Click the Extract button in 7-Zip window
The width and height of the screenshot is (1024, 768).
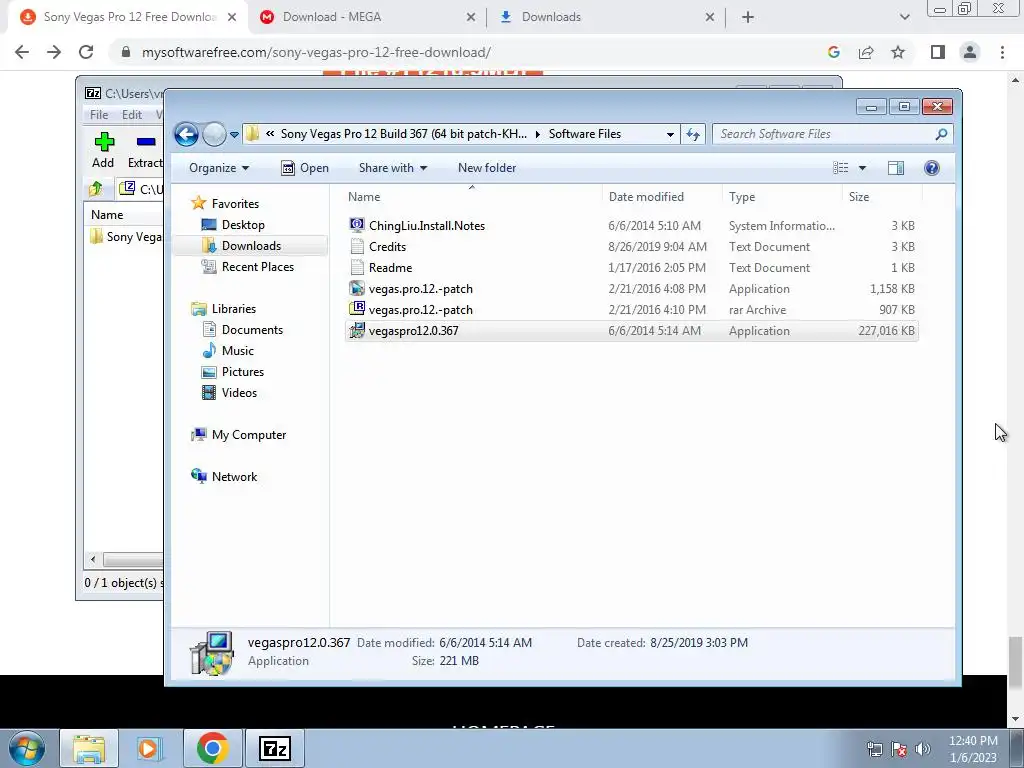tap(145, 150)
